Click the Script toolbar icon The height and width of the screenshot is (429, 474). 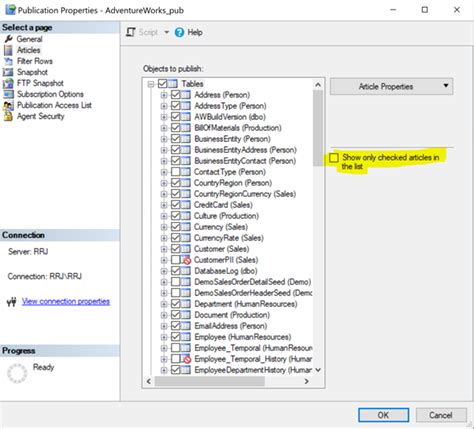(x=131, y=32)
